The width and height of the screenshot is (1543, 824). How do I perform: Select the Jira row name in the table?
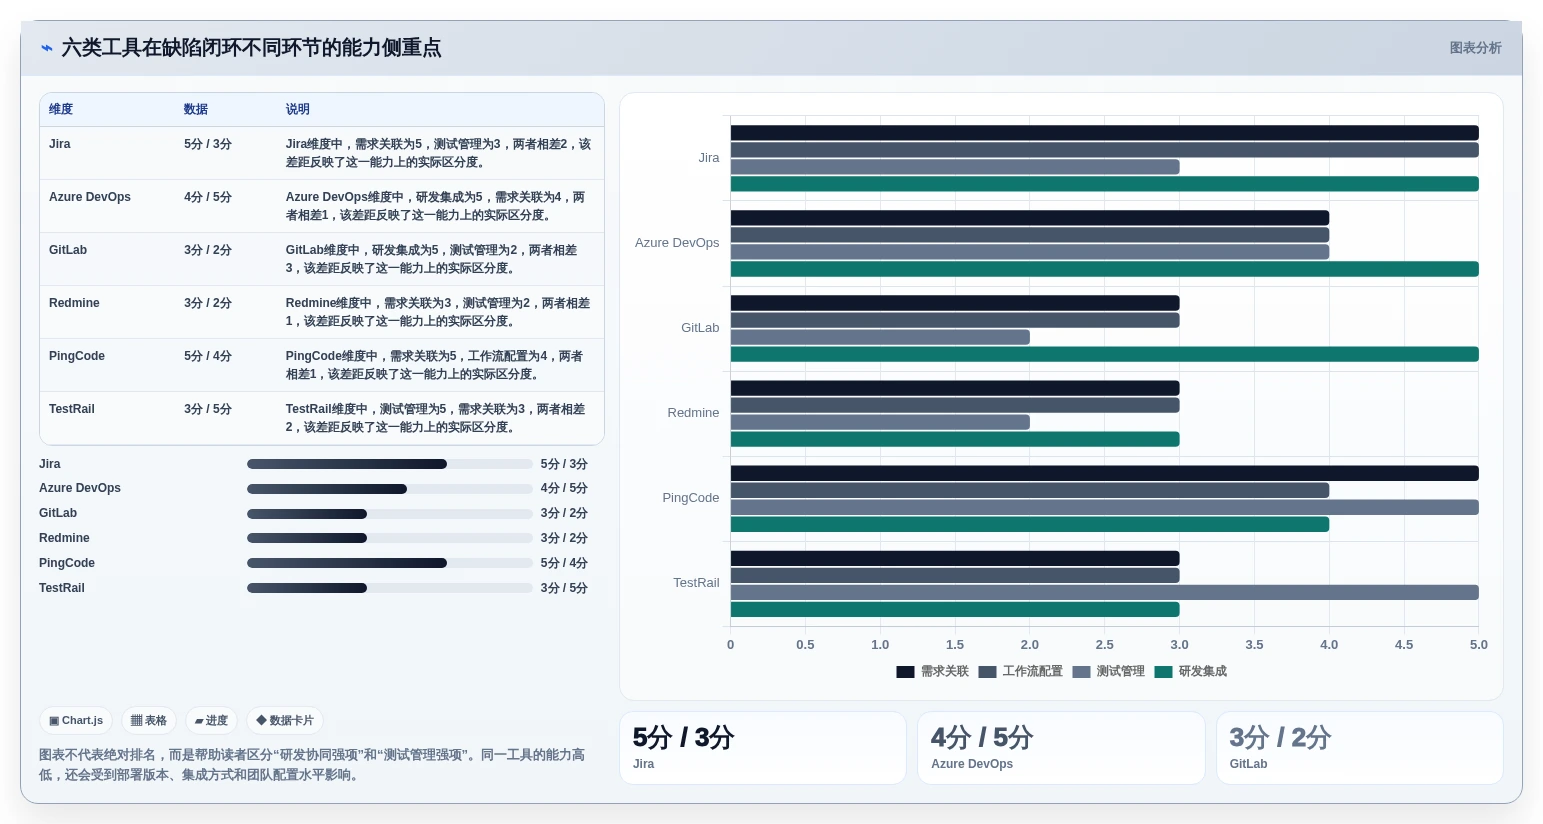pos(60,144)
